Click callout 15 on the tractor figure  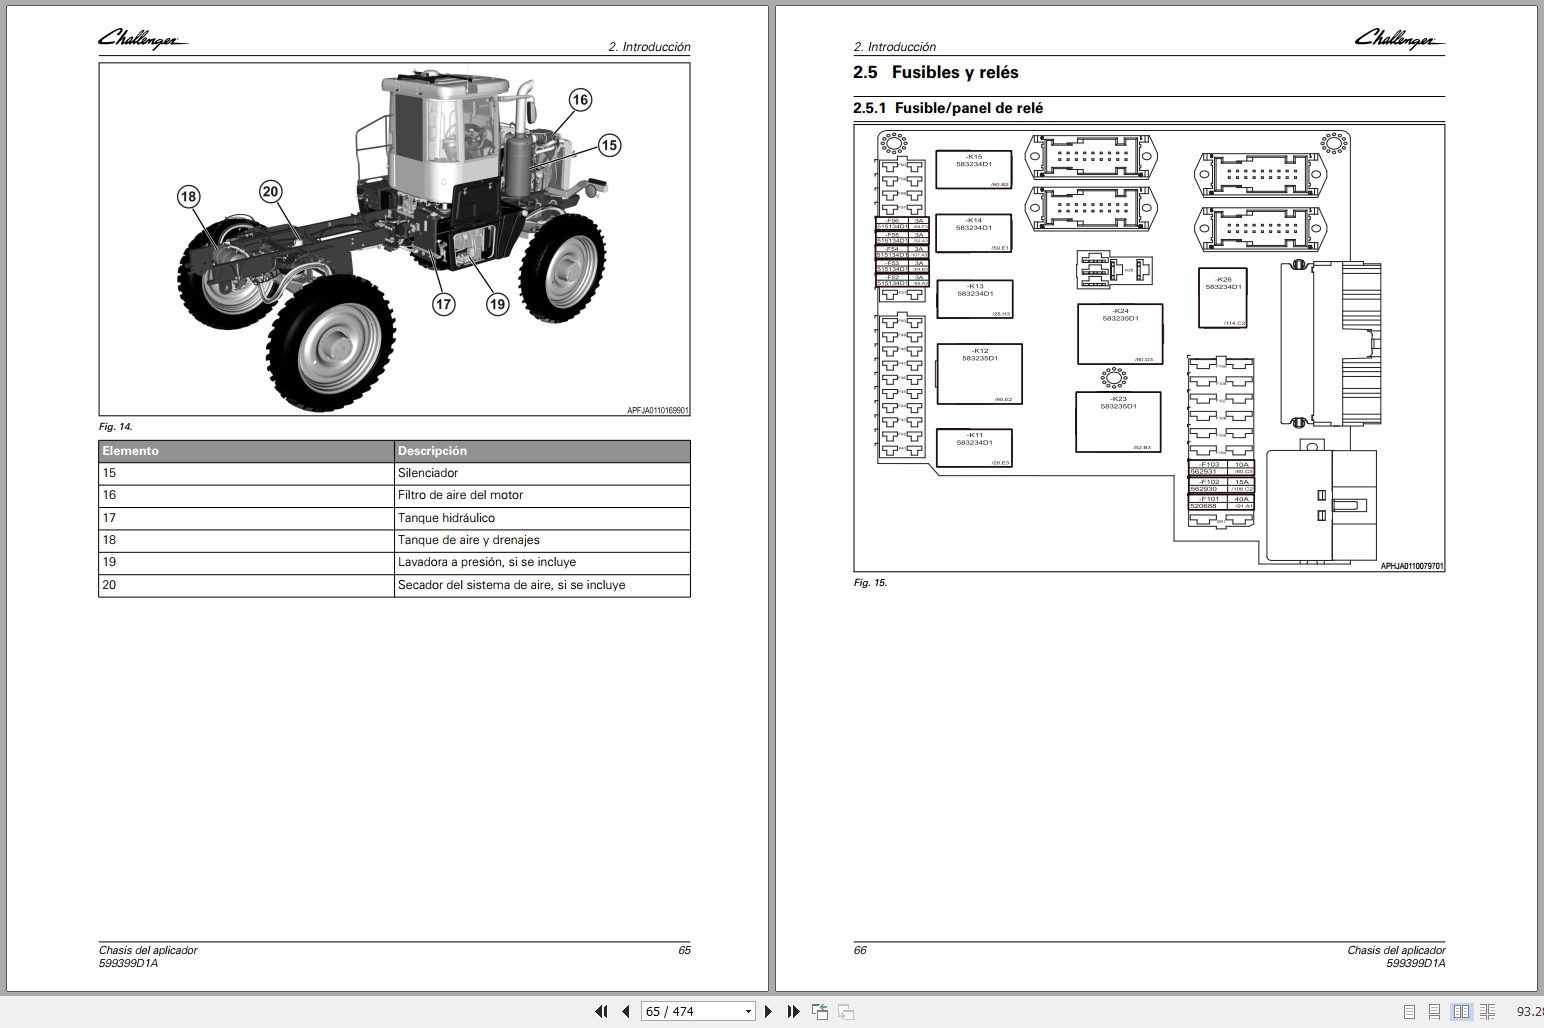(609, 145)
